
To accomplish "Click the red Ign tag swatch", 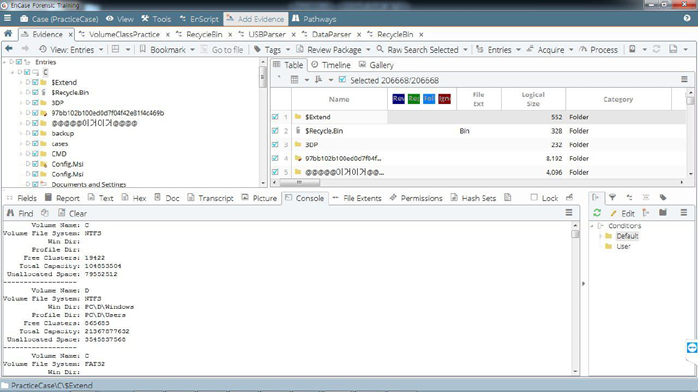I will (x=444, y=99).
